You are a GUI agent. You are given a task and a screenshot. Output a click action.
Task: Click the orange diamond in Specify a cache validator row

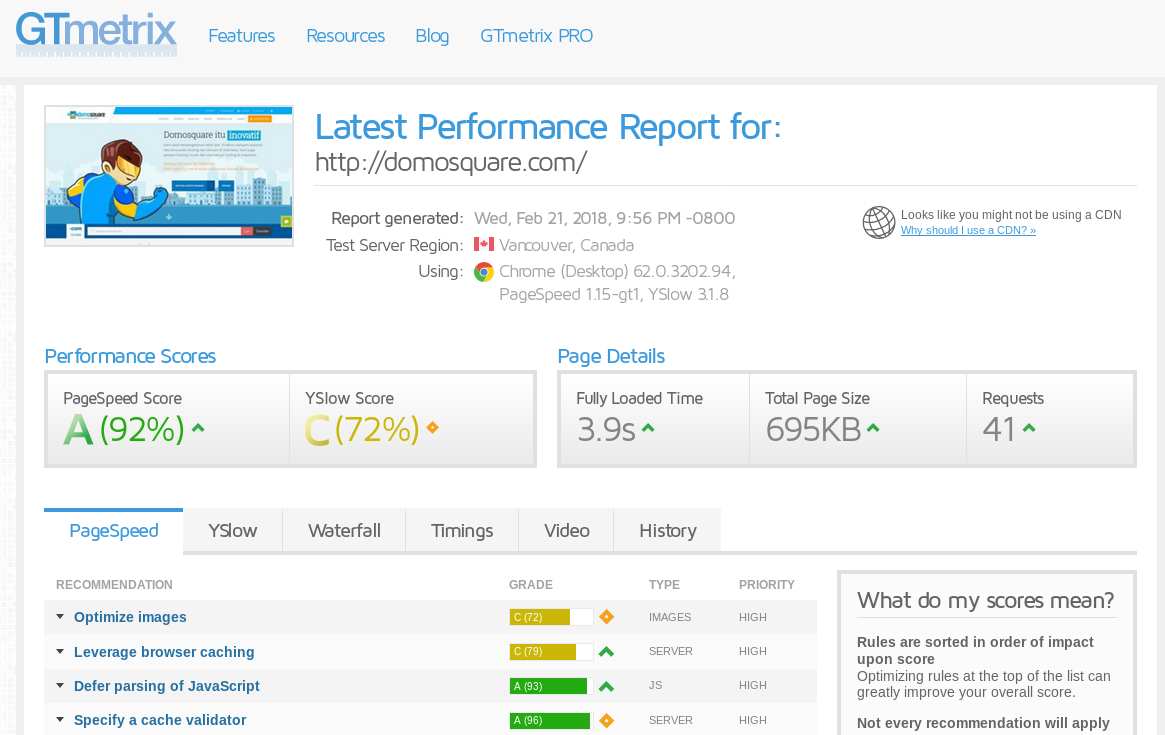tap(606, 720)
